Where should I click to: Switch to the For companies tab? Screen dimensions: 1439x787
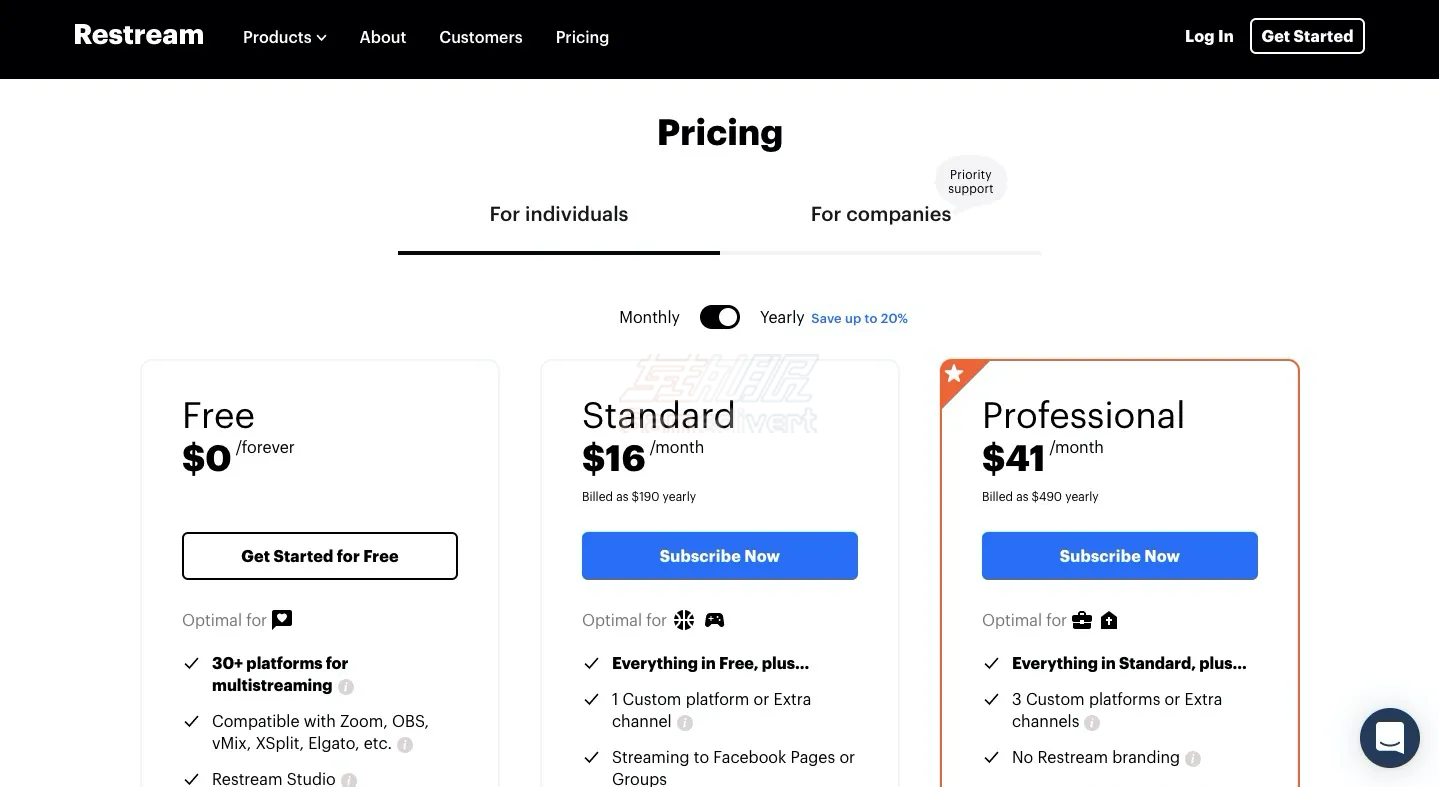coord(881,214)
